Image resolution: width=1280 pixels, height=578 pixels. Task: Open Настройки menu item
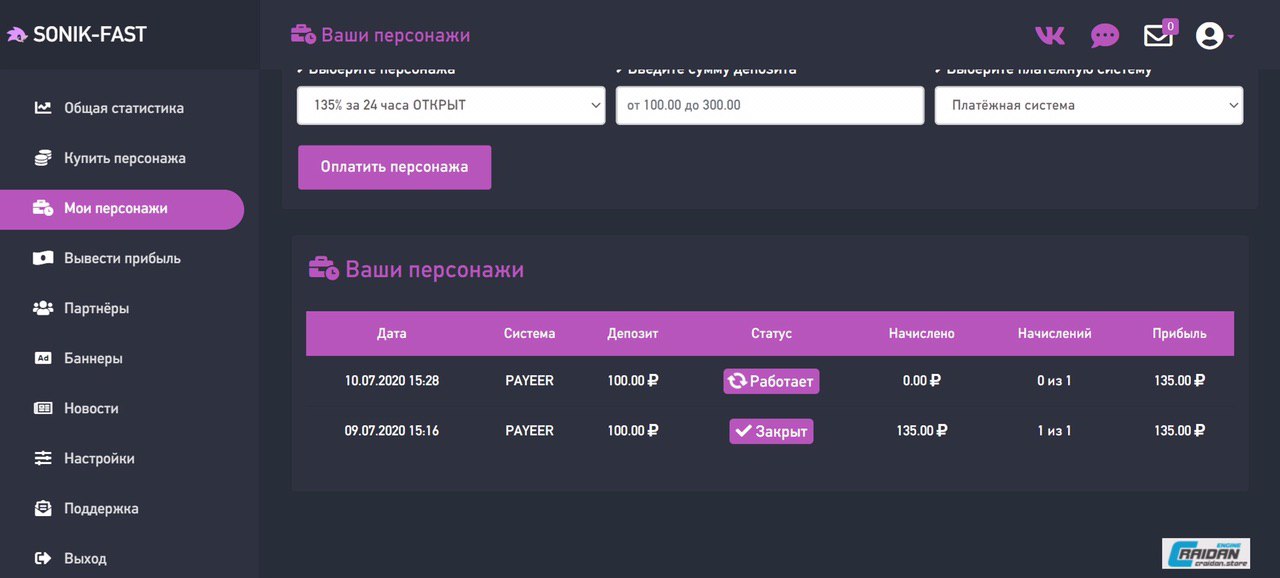pos(99,458)
